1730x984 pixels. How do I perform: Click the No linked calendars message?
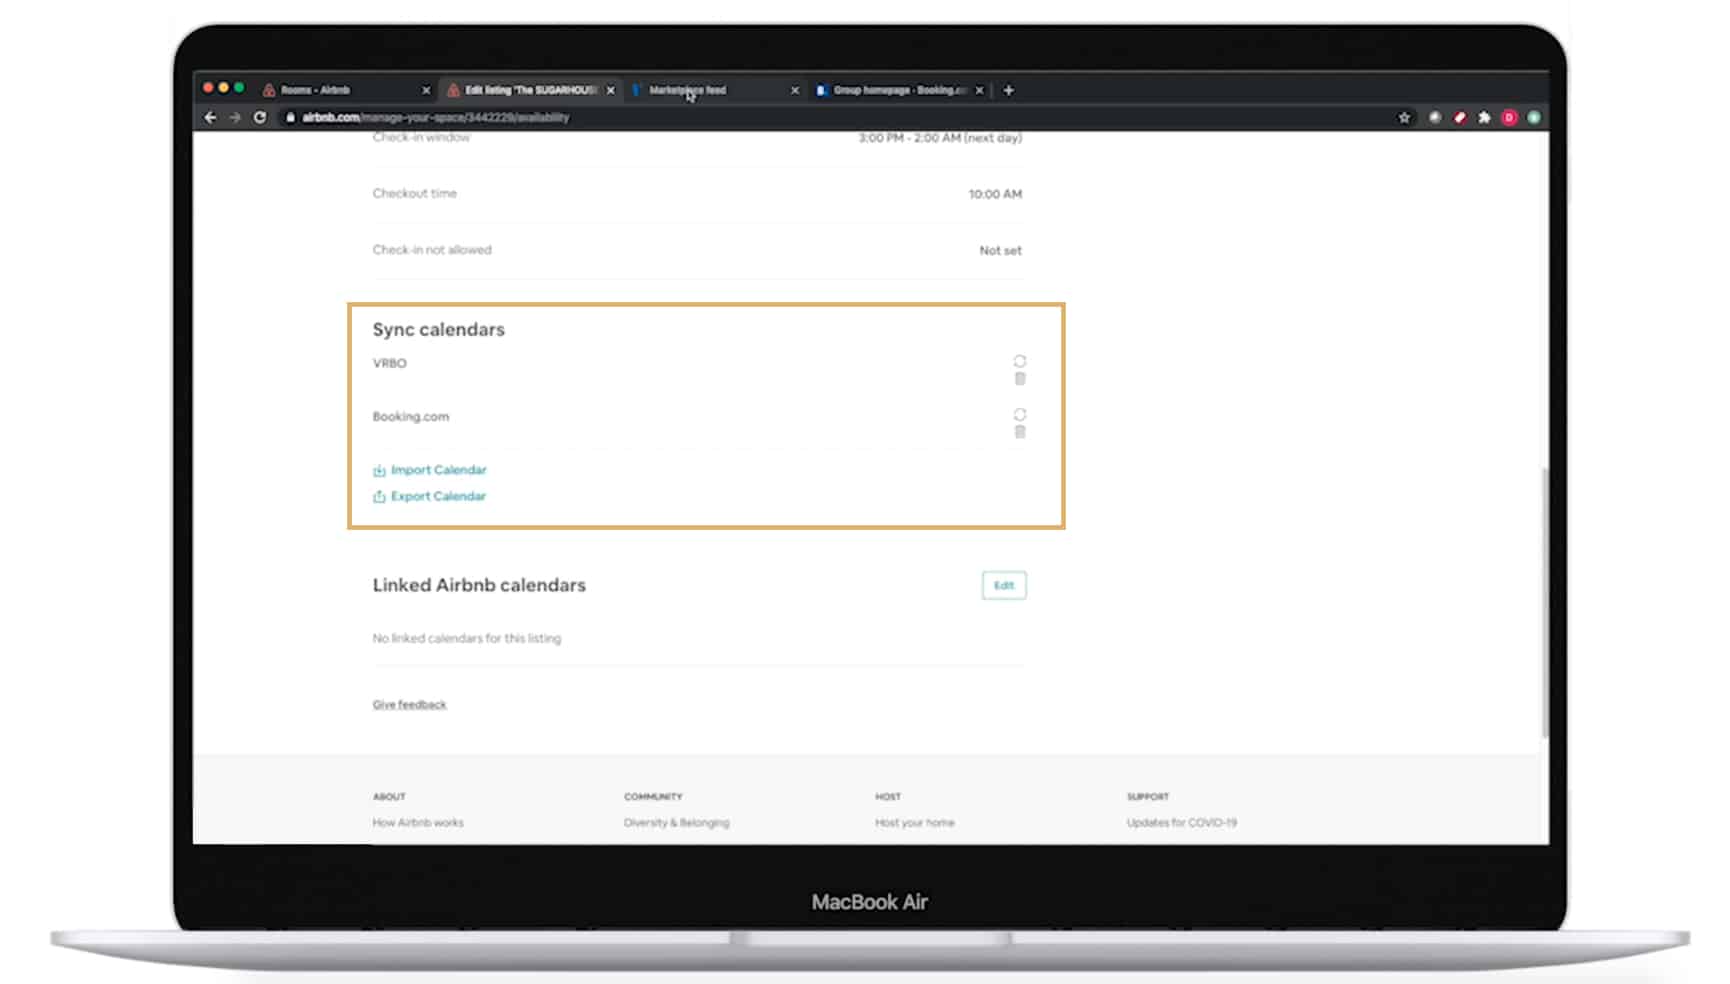point(467,638)
